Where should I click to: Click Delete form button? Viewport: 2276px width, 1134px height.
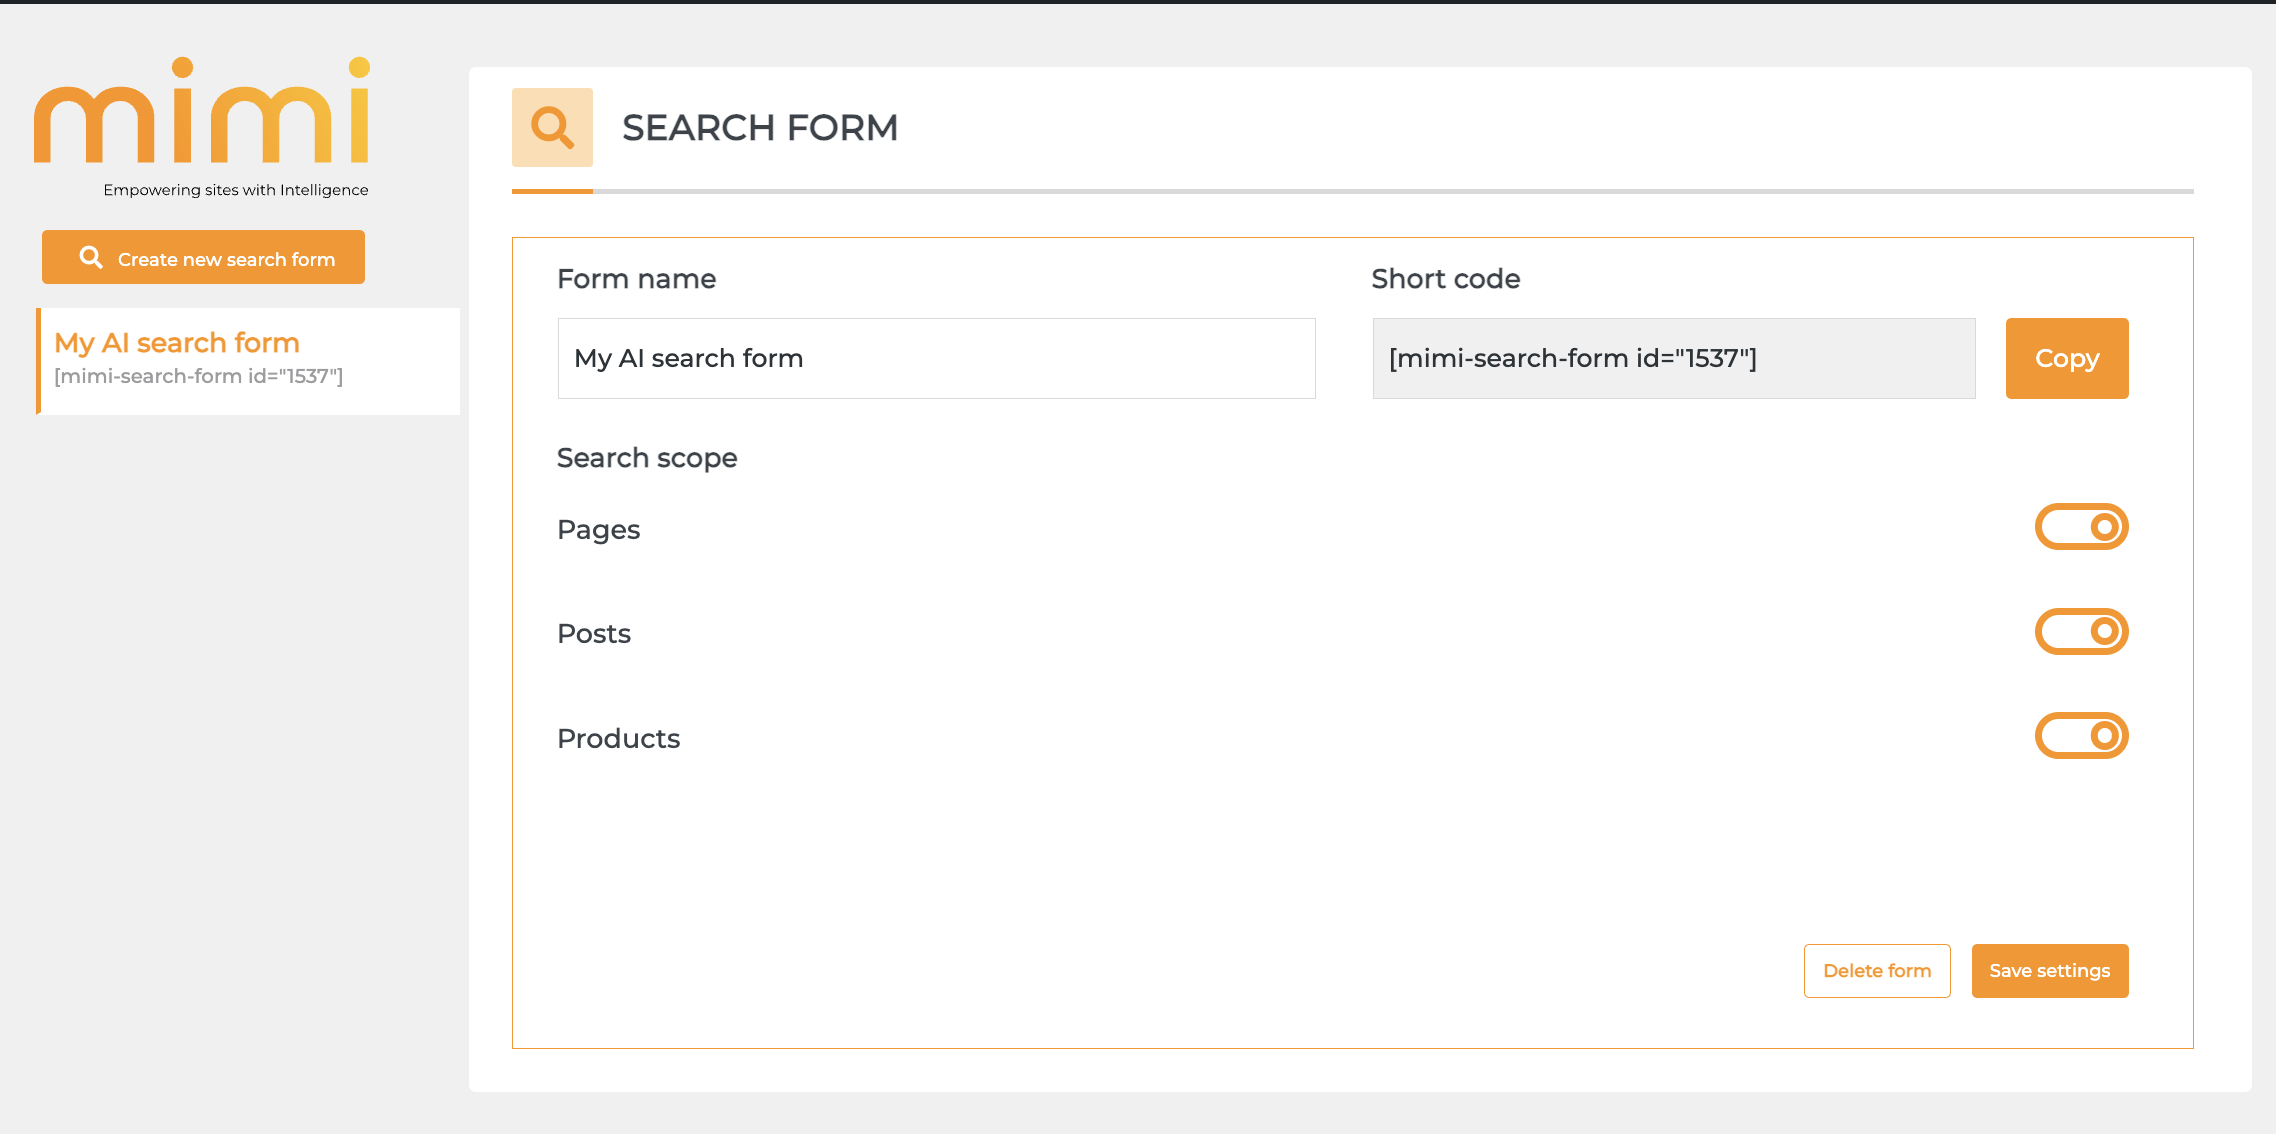coord(1876,970)
